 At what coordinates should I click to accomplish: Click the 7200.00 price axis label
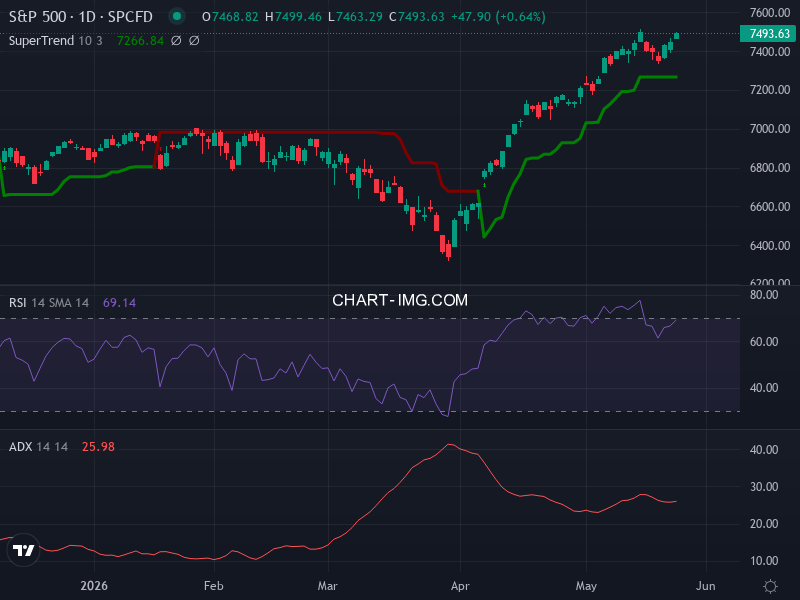770,90
